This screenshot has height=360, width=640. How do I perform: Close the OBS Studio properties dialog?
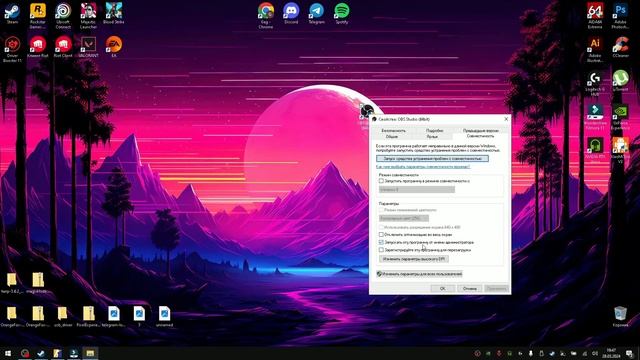(x=506, y=119)
